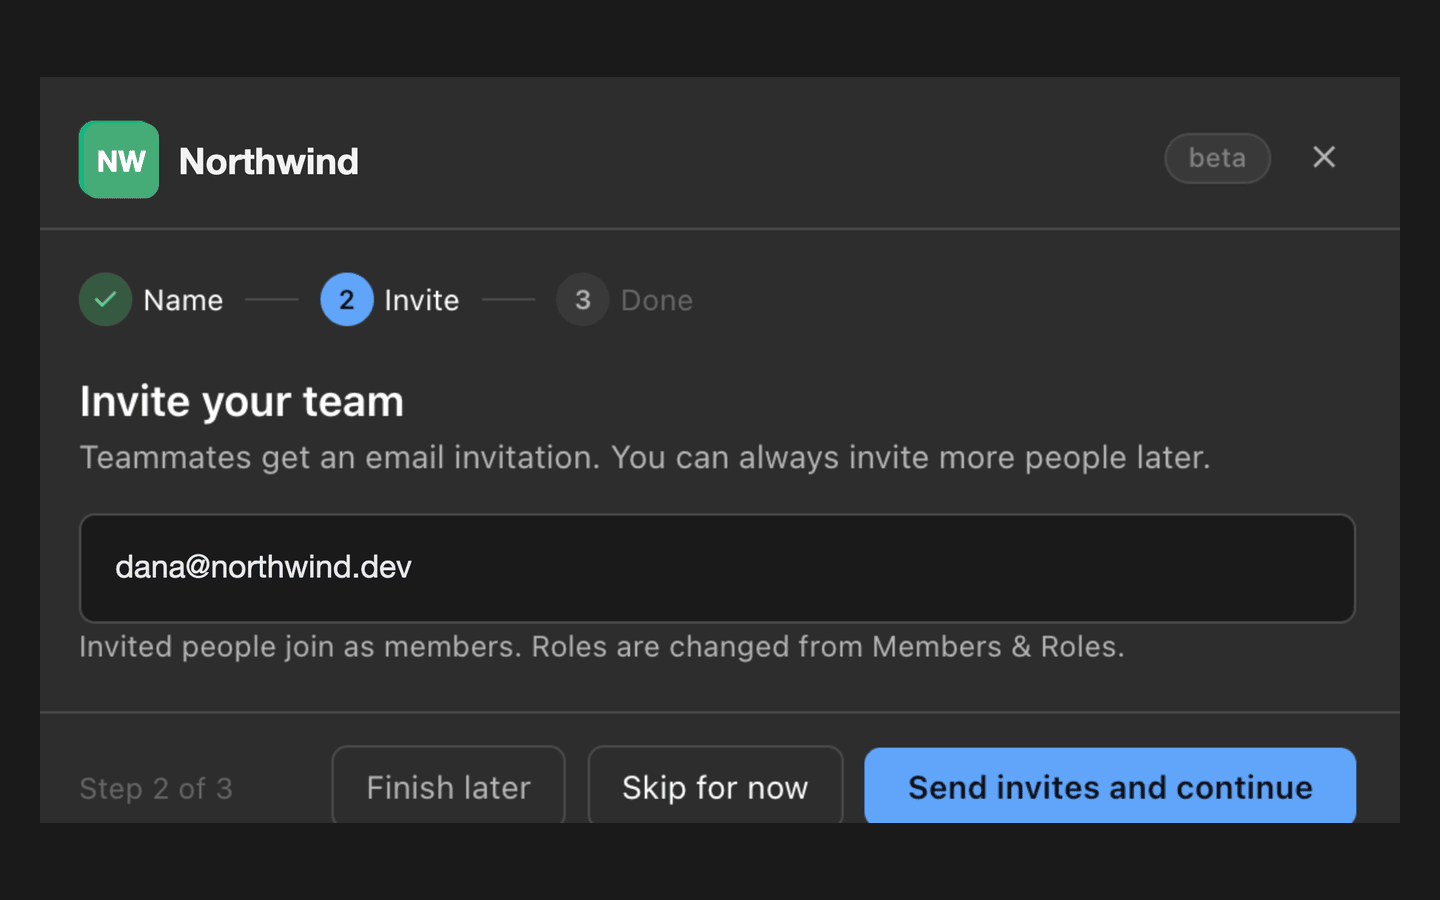Close the onboarding dialog with X
This screenshot has height=900, width=1440.
pos(1324,157)
